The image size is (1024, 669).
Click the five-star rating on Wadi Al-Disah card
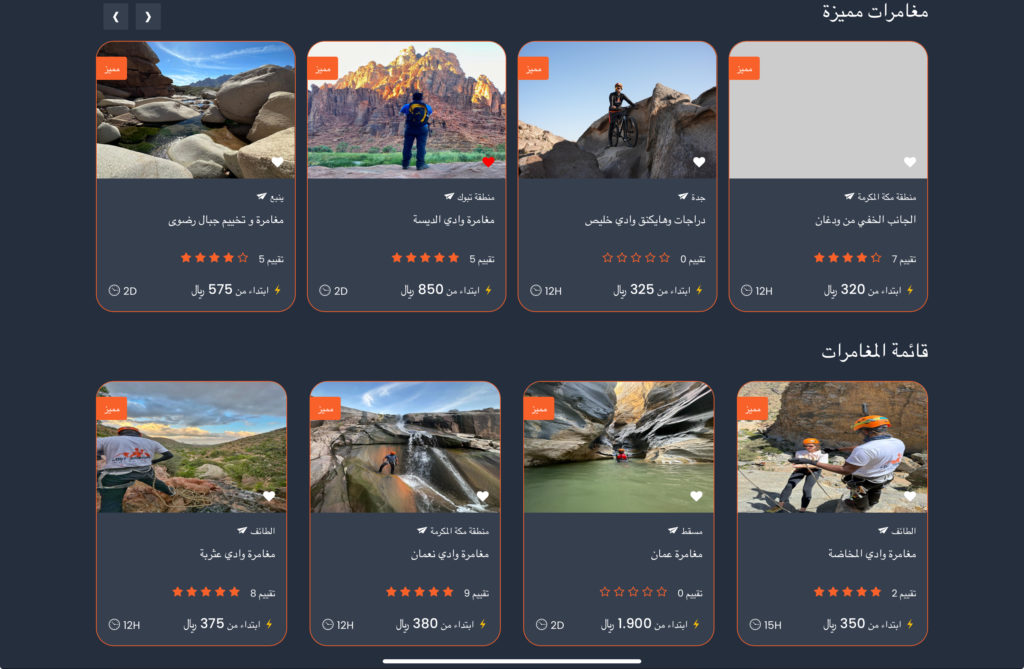click(425, 258)
